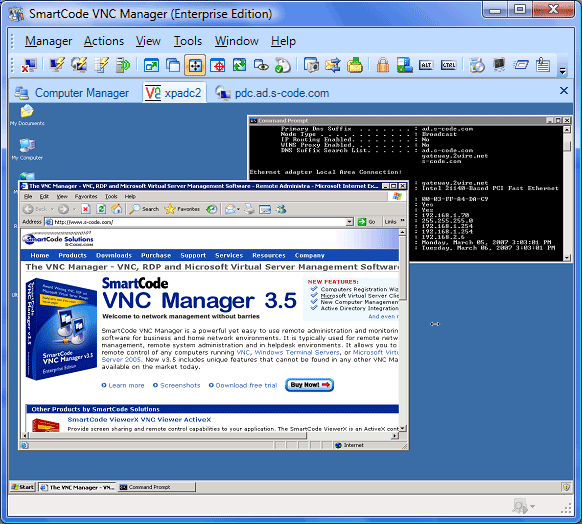Expand the Links toolbar chevron
Viewport: 582px width, 524px height.
pyautogui.click(x=402, y=222)
